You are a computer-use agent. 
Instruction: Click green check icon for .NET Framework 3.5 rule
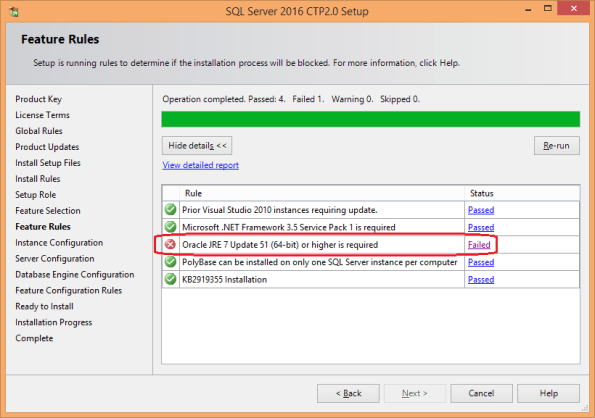pyautogui.click(x=170, y=227)
